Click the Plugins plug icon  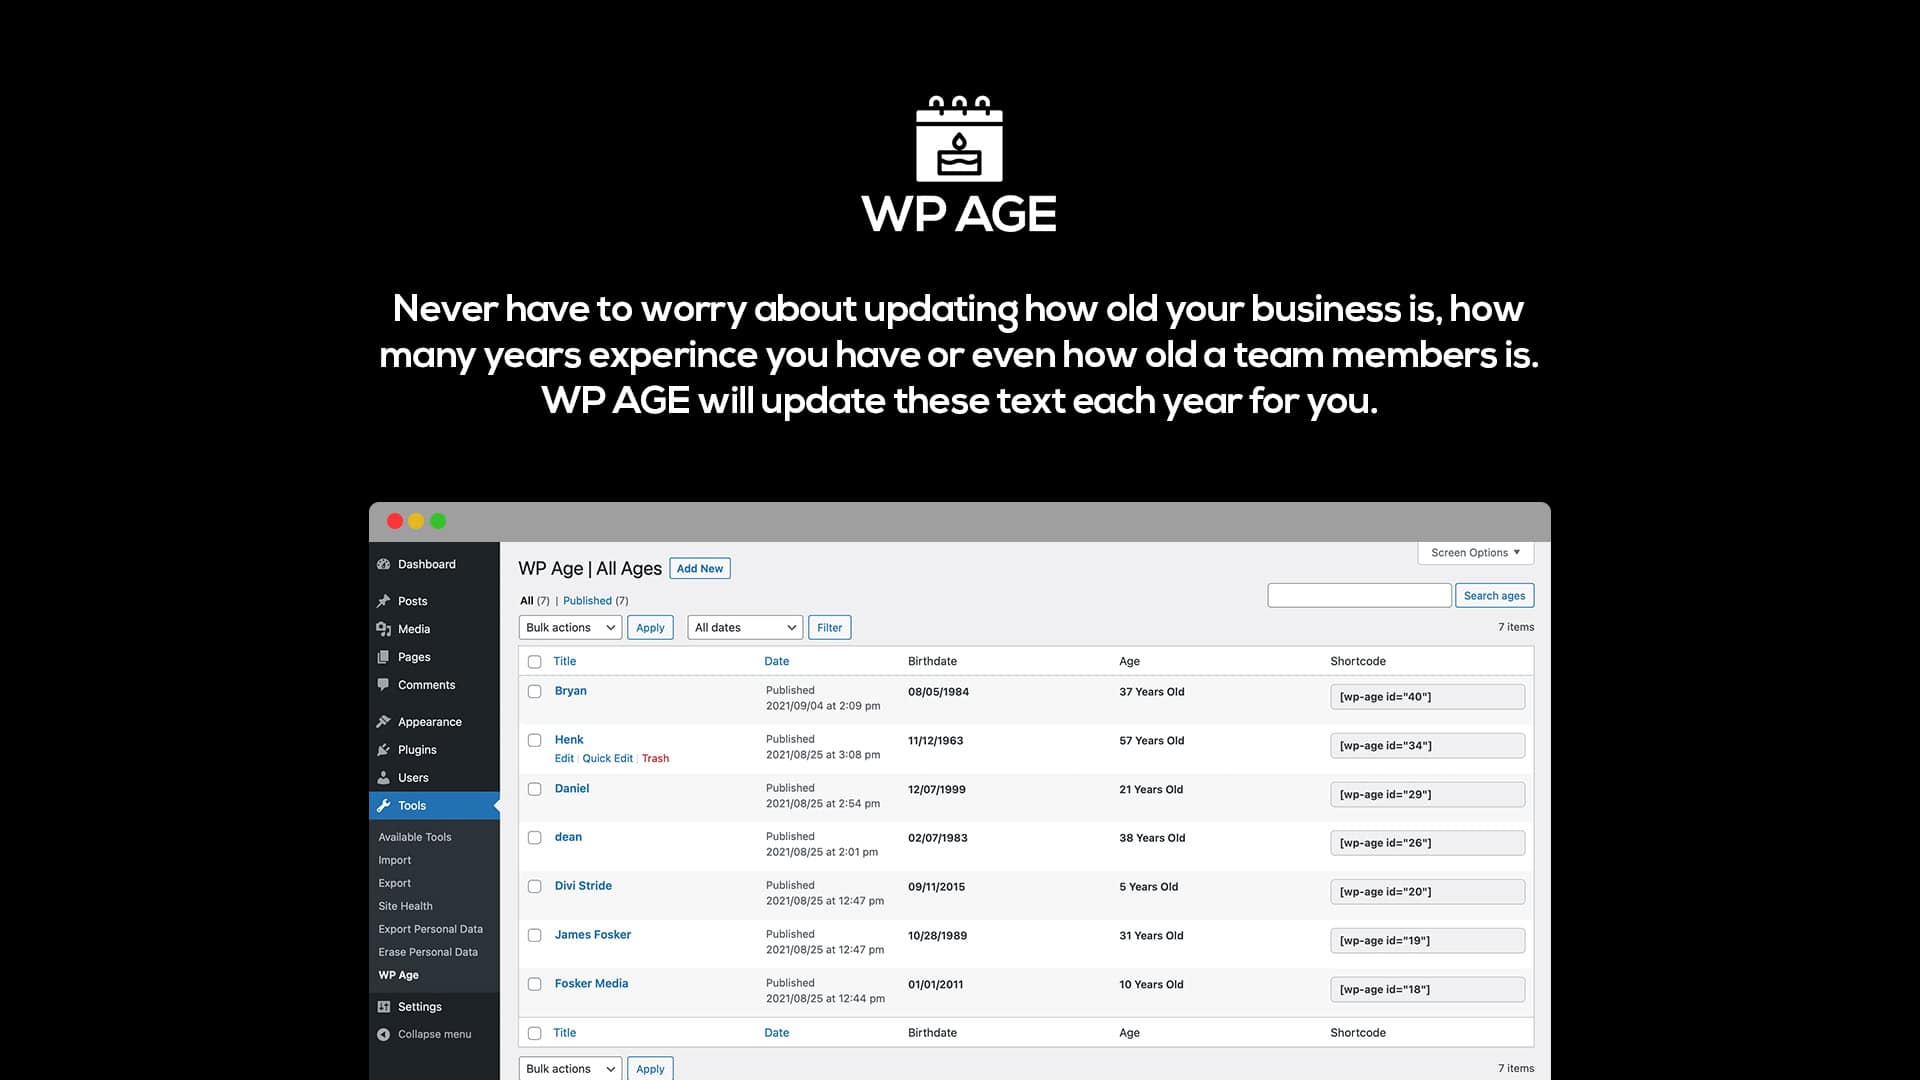383,750
